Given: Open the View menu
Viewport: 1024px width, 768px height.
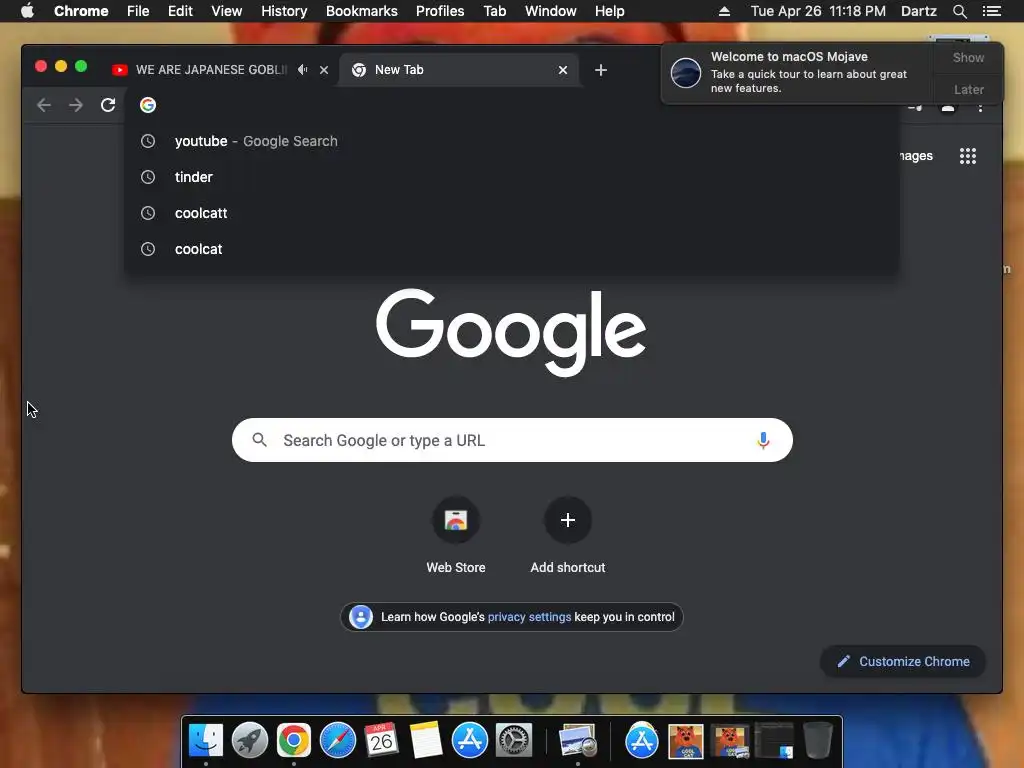Looking at the screenshot, I should [x=227, y=11].
